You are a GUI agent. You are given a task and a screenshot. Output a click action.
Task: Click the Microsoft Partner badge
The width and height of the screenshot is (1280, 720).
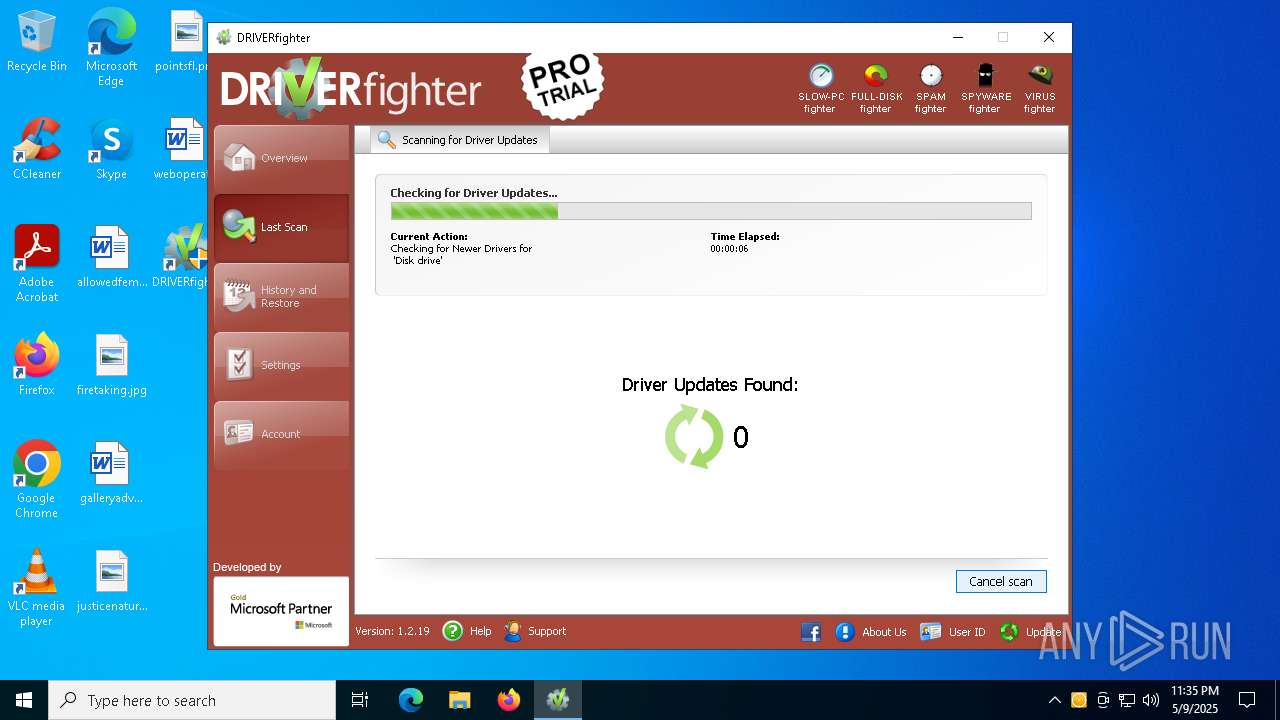pyautogui.click(x=281, y=611)
